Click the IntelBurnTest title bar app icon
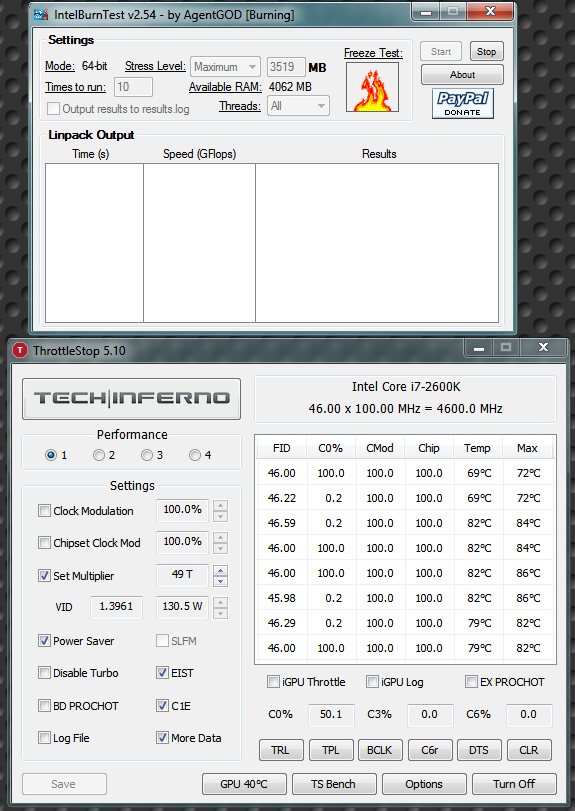 click(x=41, y=14)
